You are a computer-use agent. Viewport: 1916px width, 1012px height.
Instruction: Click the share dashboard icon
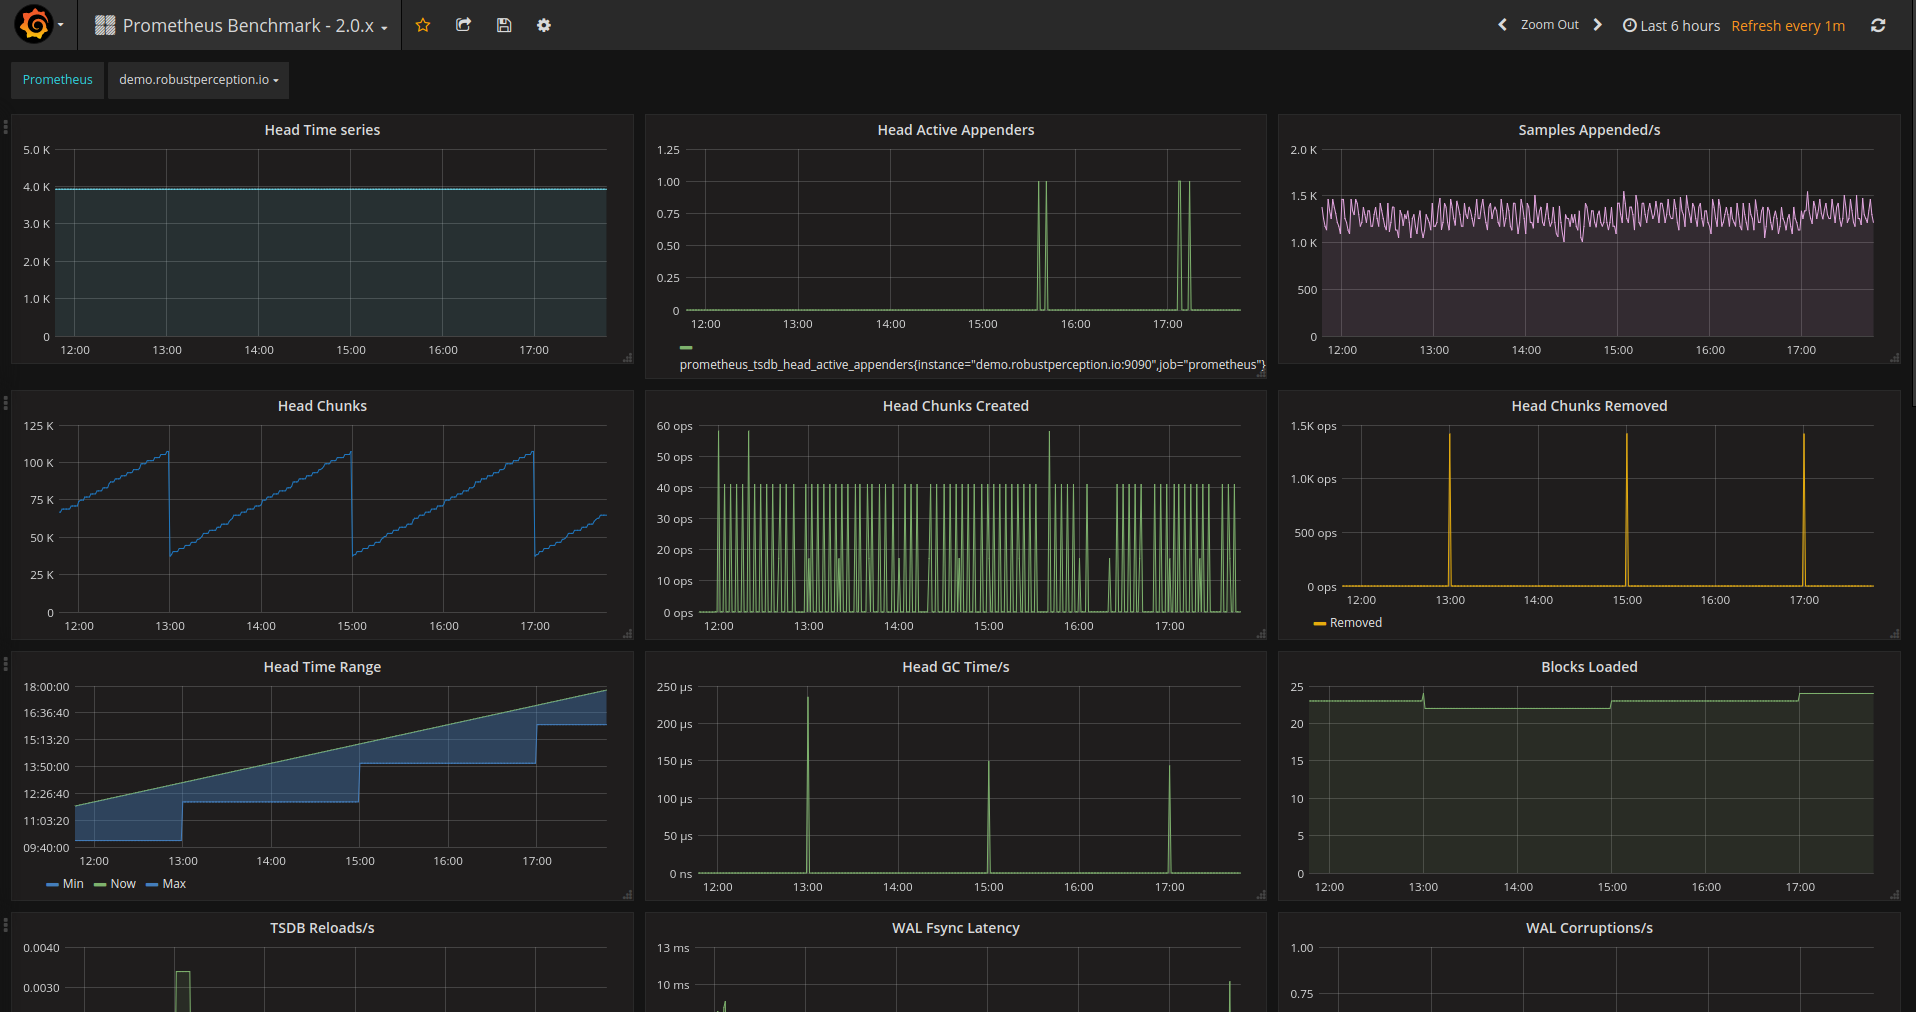coord(463,25)
